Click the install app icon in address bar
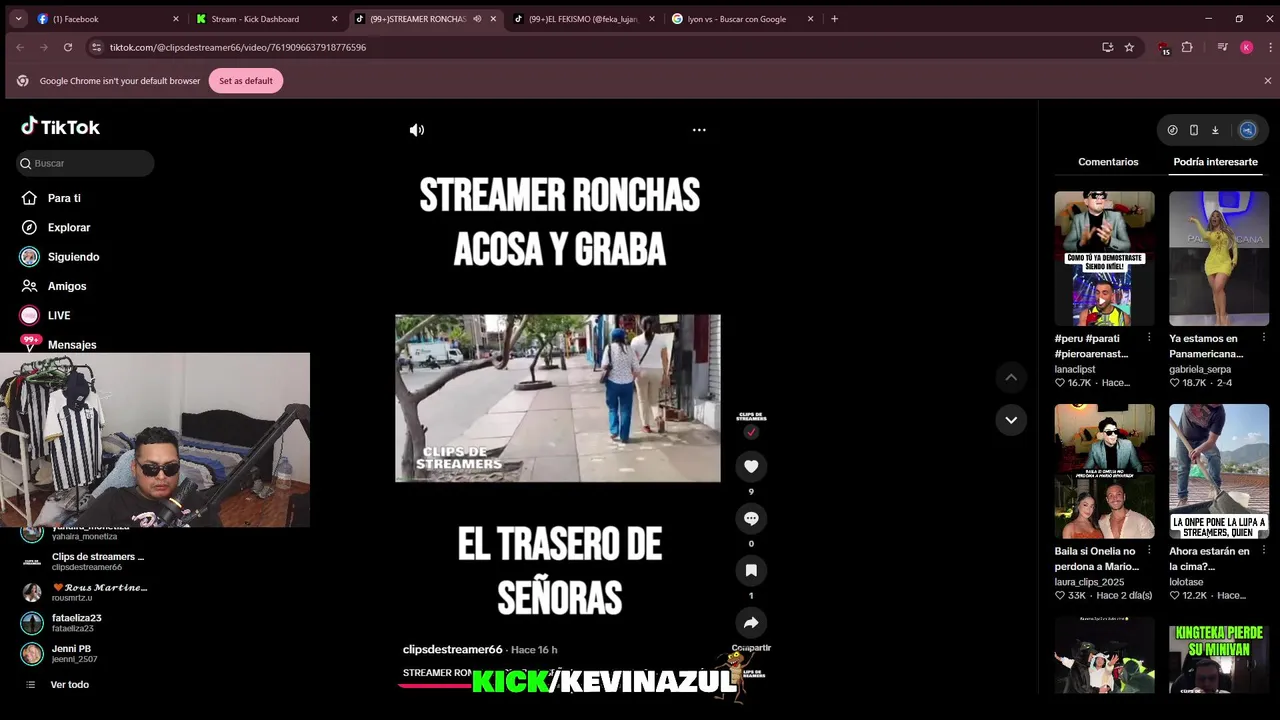This screenshot has width=1280, height=720. [x=1107, y=47]
